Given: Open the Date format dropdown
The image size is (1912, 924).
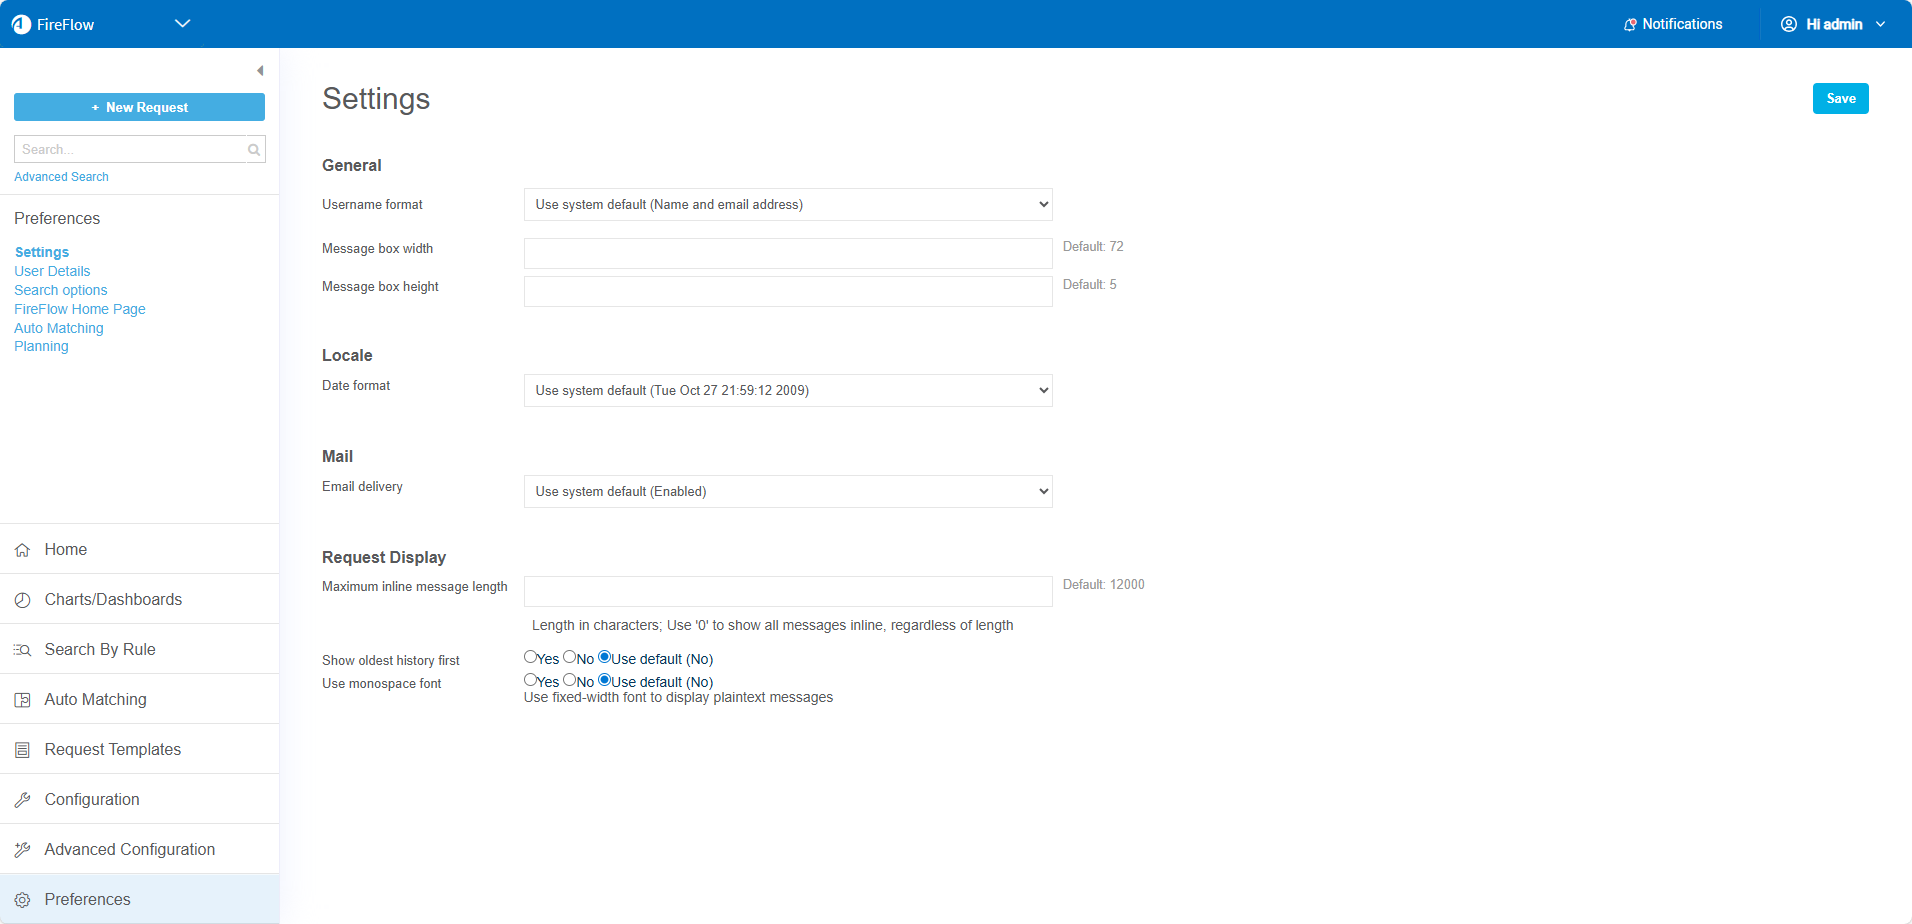Looking at the screenshot, I should pos(788,391).
